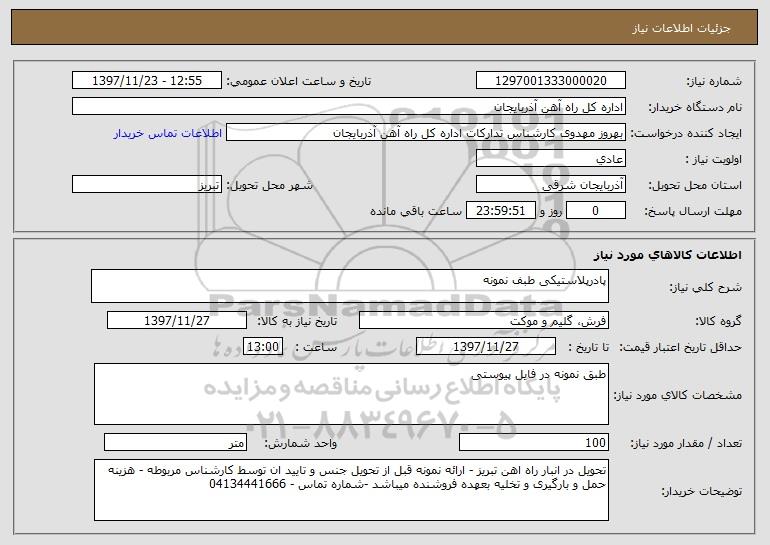
Task: Click the شرح کلی نیاز label
Action: tap(706, 288)
